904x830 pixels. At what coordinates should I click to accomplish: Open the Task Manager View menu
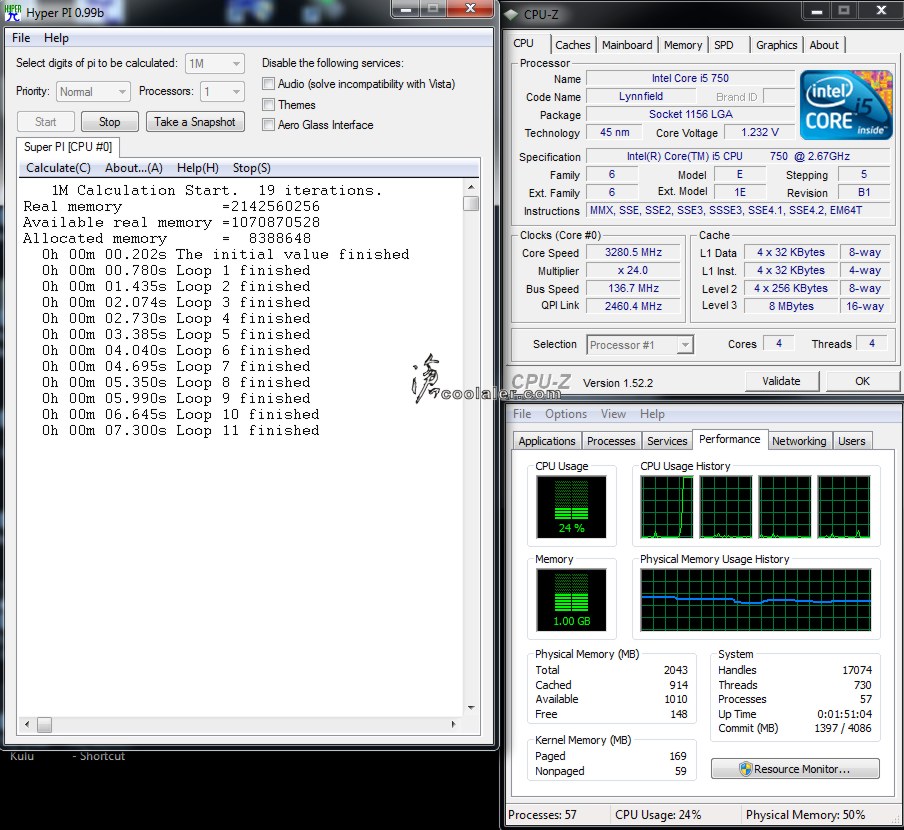click(x=613, y=414)
